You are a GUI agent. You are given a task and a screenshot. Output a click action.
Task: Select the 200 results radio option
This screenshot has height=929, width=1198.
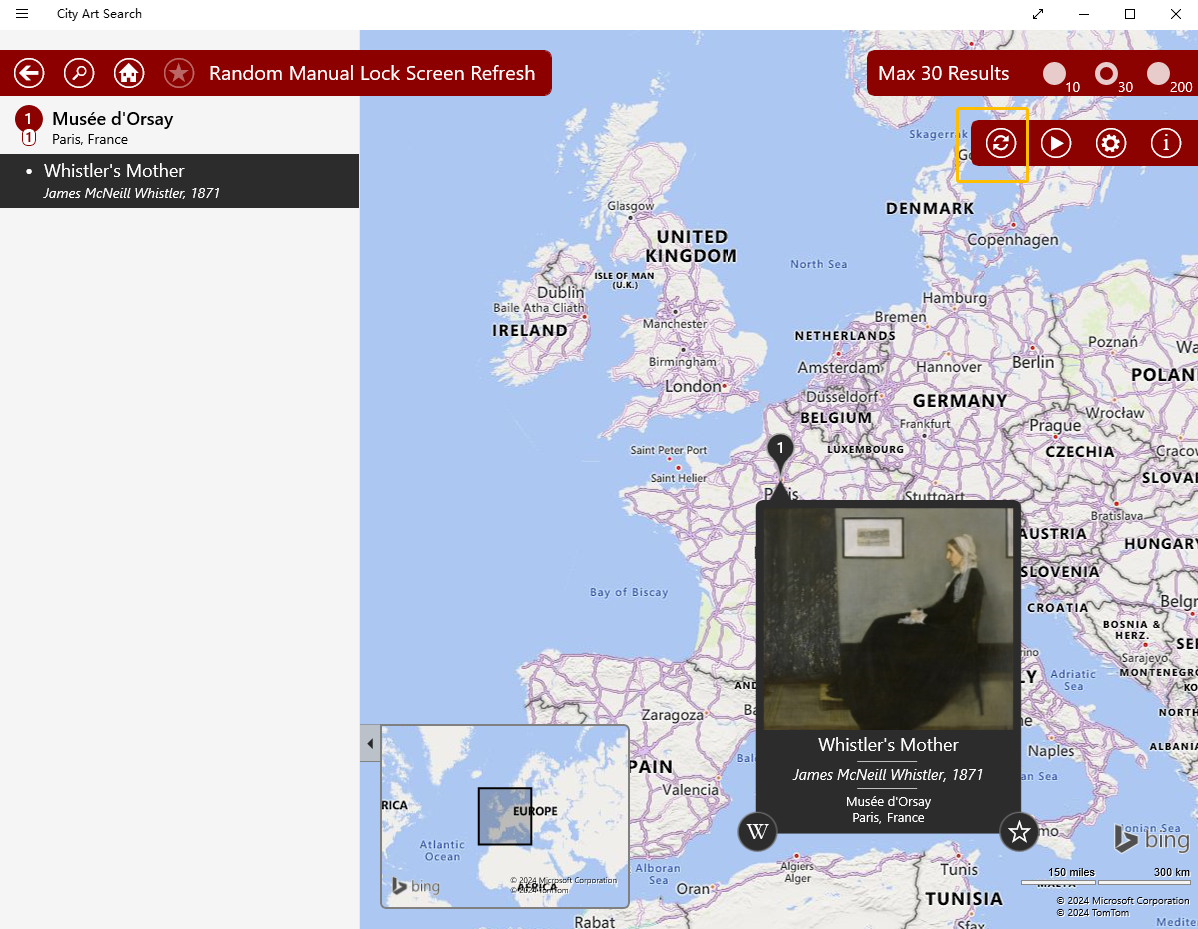tap(1158, 74)
